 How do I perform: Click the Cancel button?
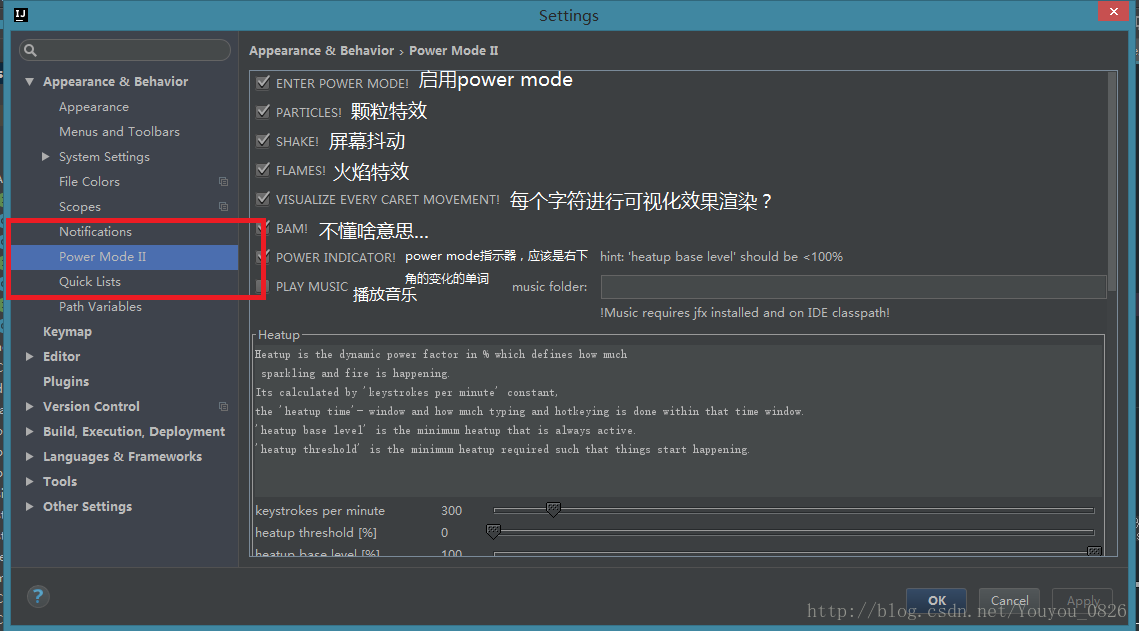point(1009,601)
